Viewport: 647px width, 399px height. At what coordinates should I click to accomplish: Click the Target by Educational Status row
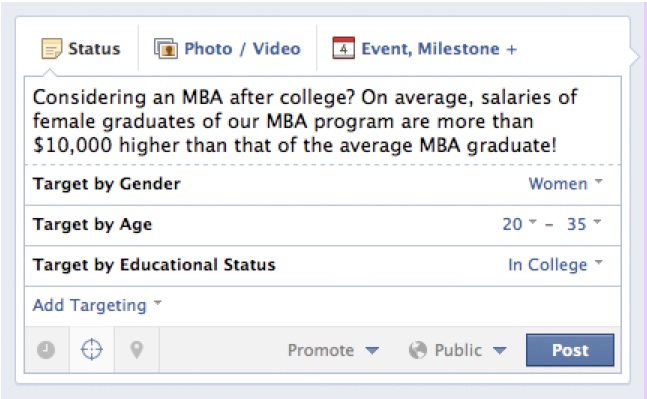[323, 265]
